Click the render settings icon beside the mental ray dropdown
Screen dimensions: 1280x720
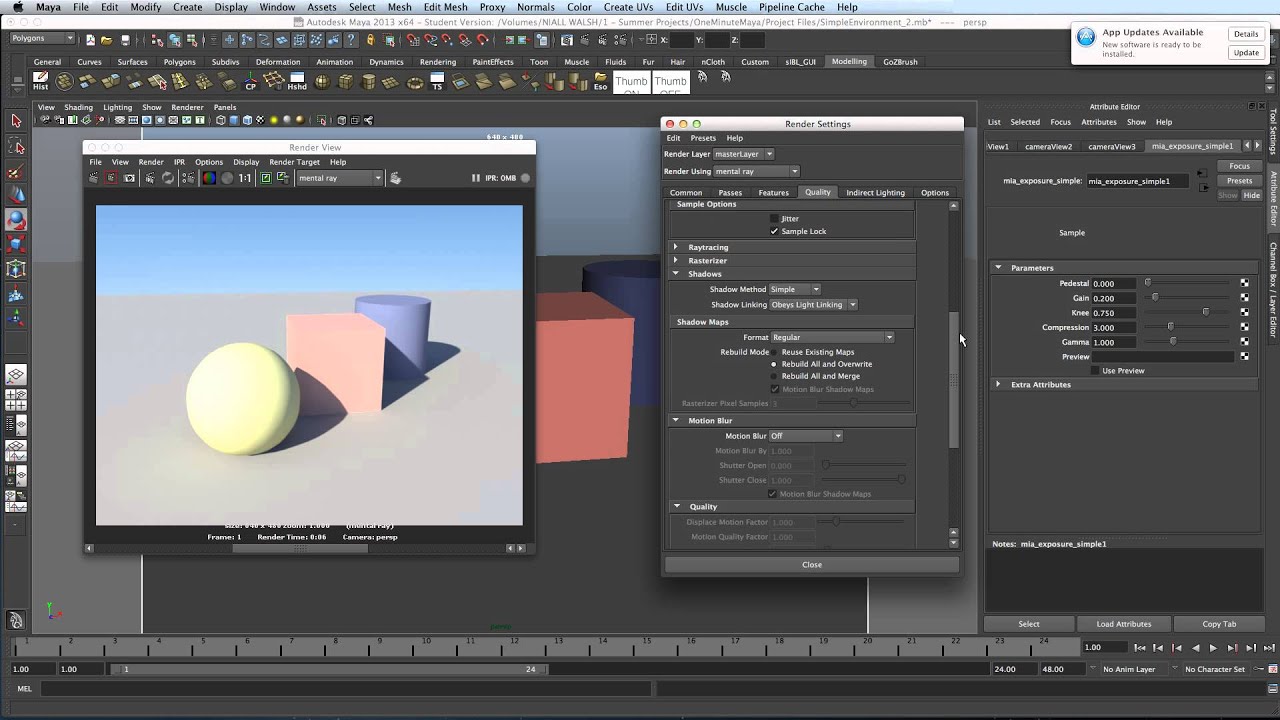[x=395, y=178]
